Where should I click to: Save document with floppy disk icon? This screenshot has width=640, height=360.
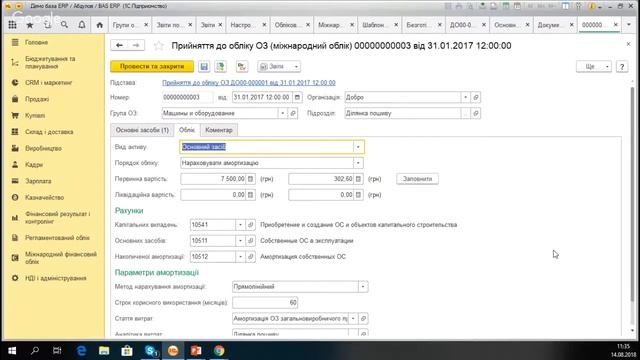click(204, 66)
